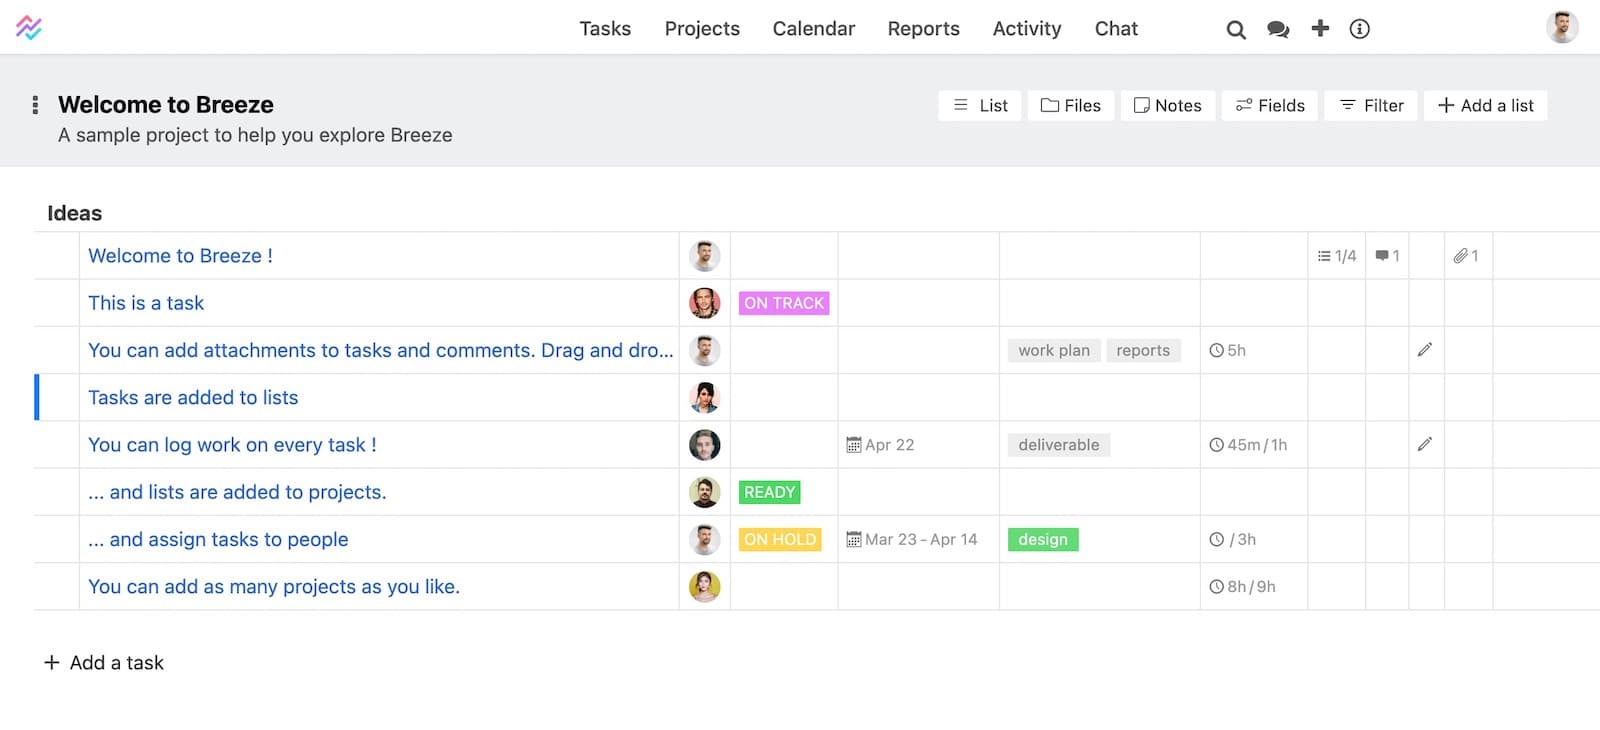
Task: Click the 8h/9h time tracking entry
Action: (1243, 587)
